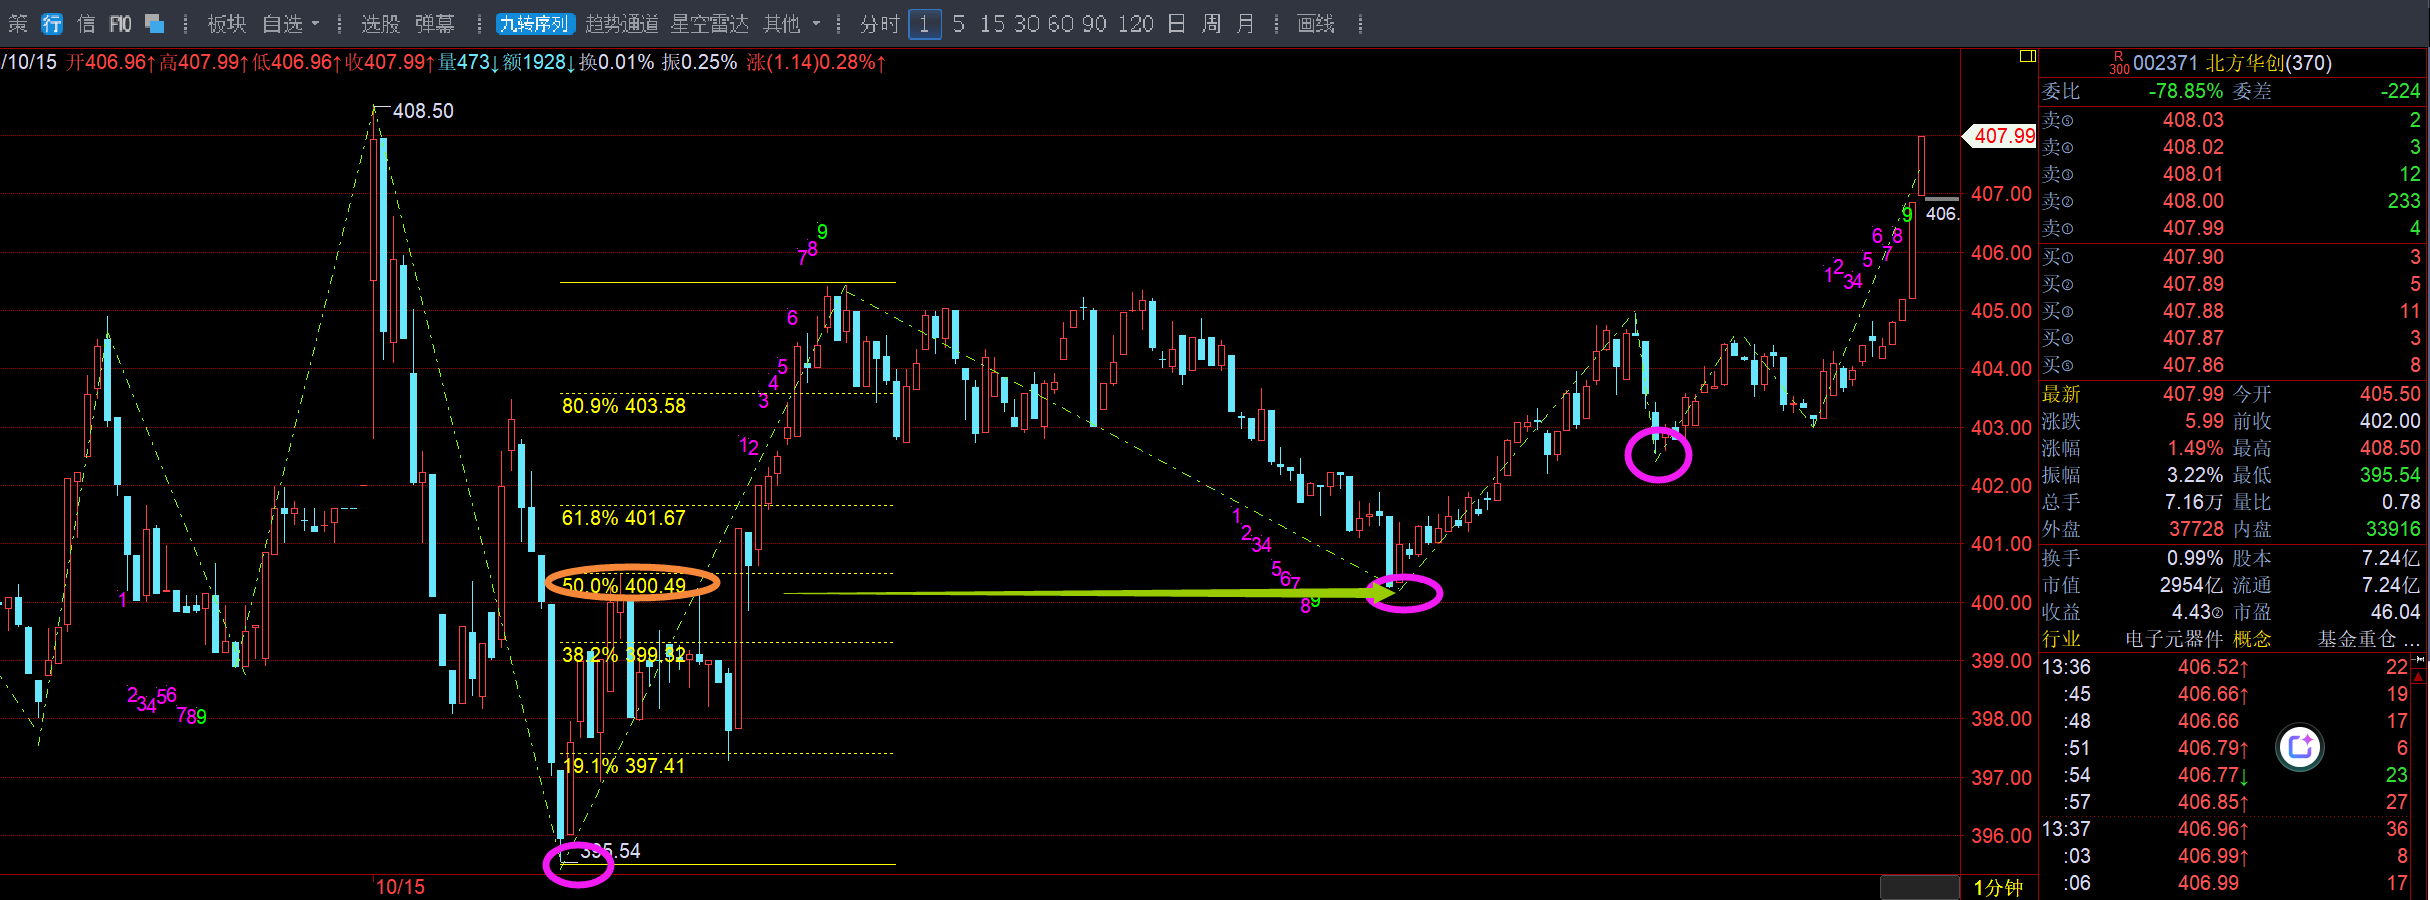The height and width of the screenshot is (900, 2430).
Task: Click the 10/15 date marker on time axis
Action: (x=400, y=887)
